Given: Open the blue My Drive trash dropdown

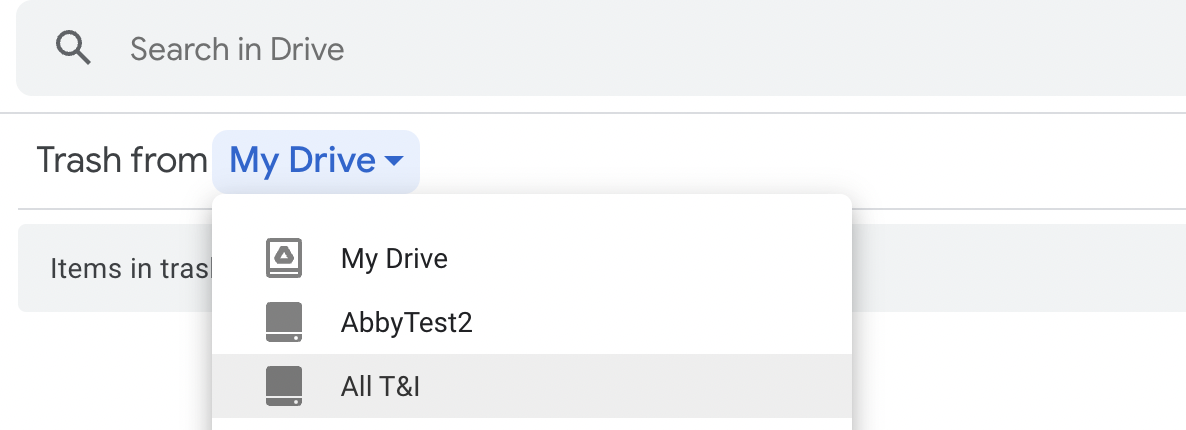Looking at the screenshot, I should [x=315, y=161].
